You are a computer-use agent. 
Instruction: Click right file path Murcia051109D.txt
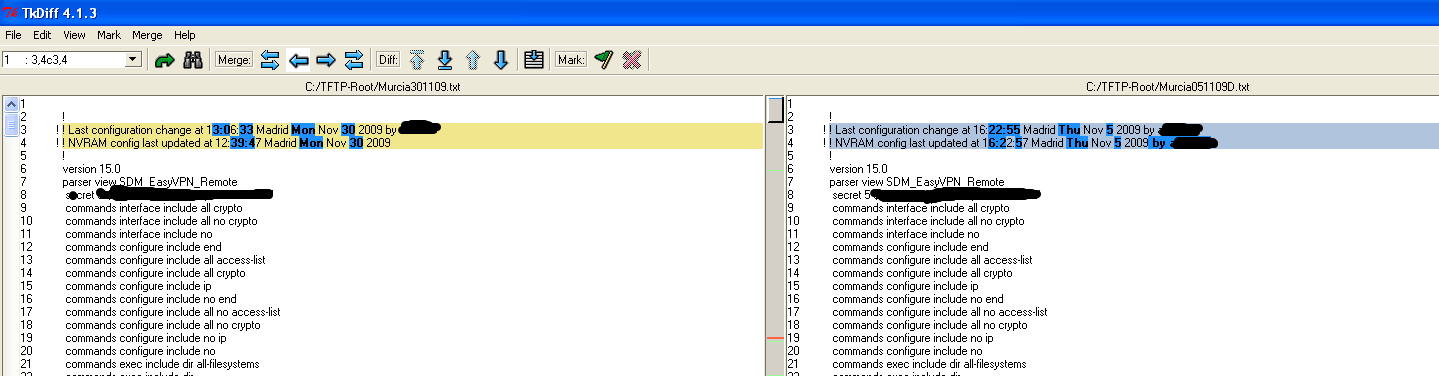(1167, 87)
